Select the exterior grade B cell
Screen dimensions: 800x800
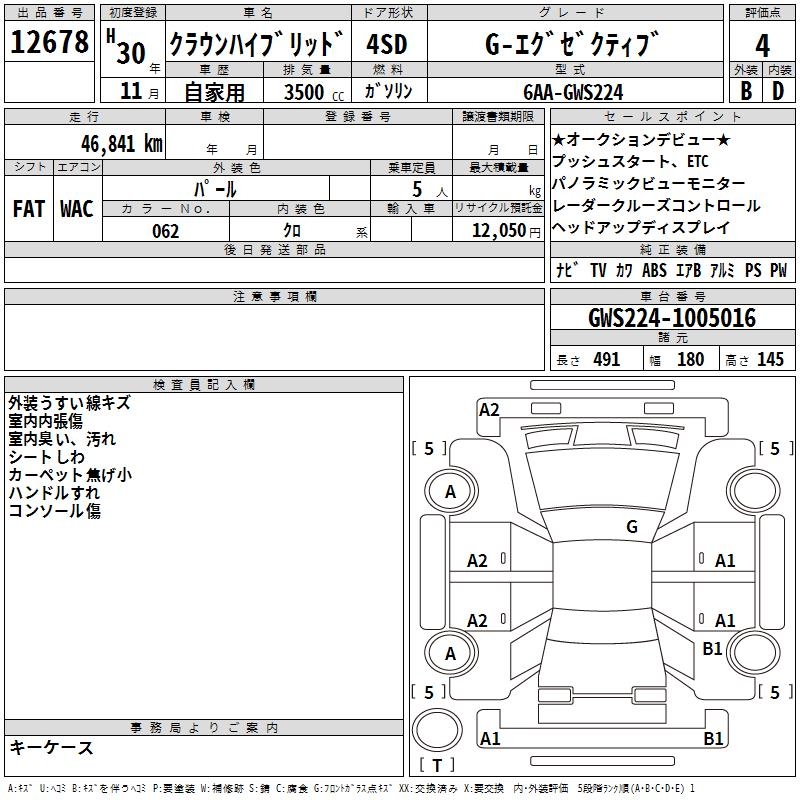745,91
